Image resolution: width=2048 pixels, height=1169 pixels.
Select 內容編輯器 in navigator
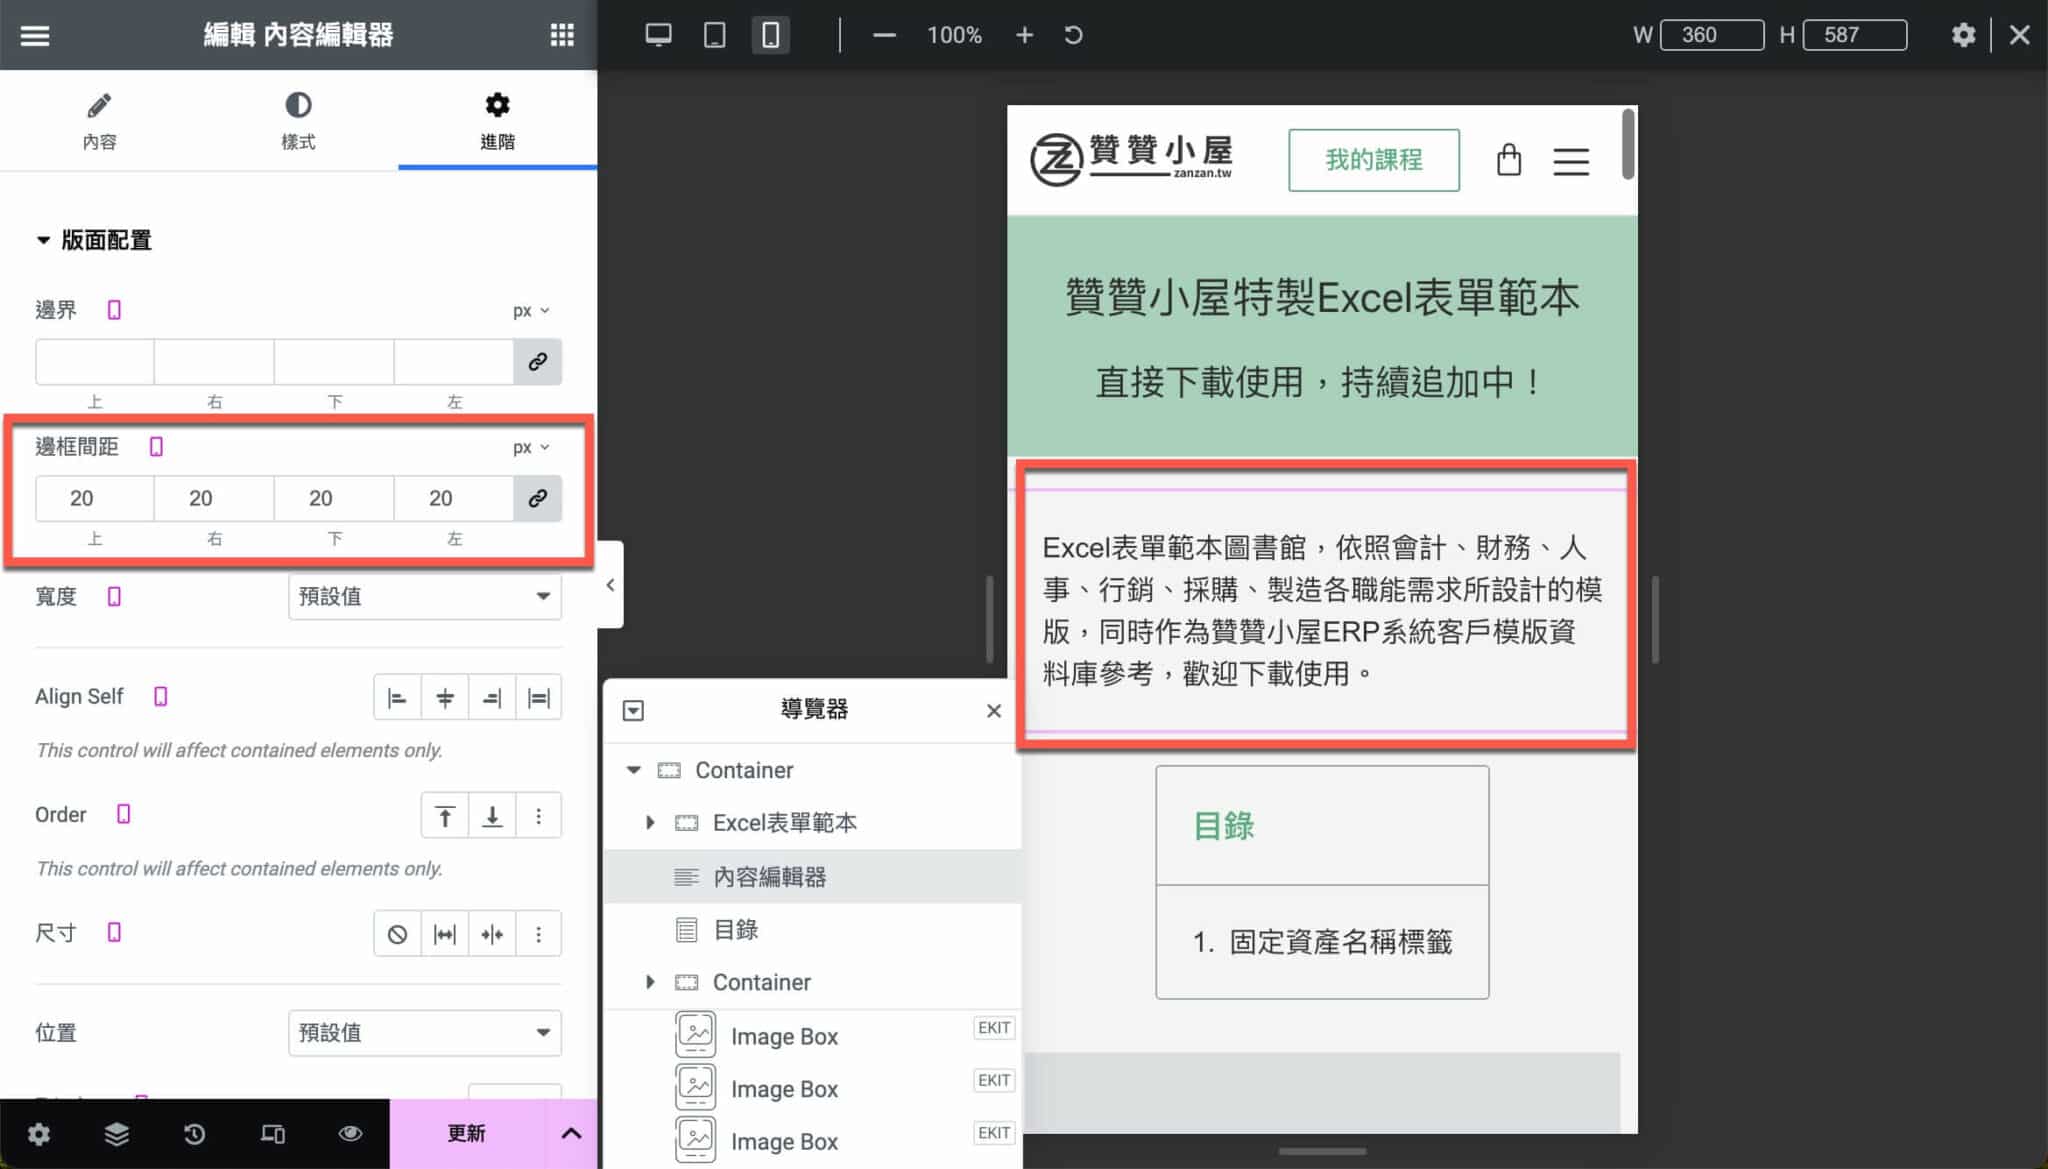[813, 876]
